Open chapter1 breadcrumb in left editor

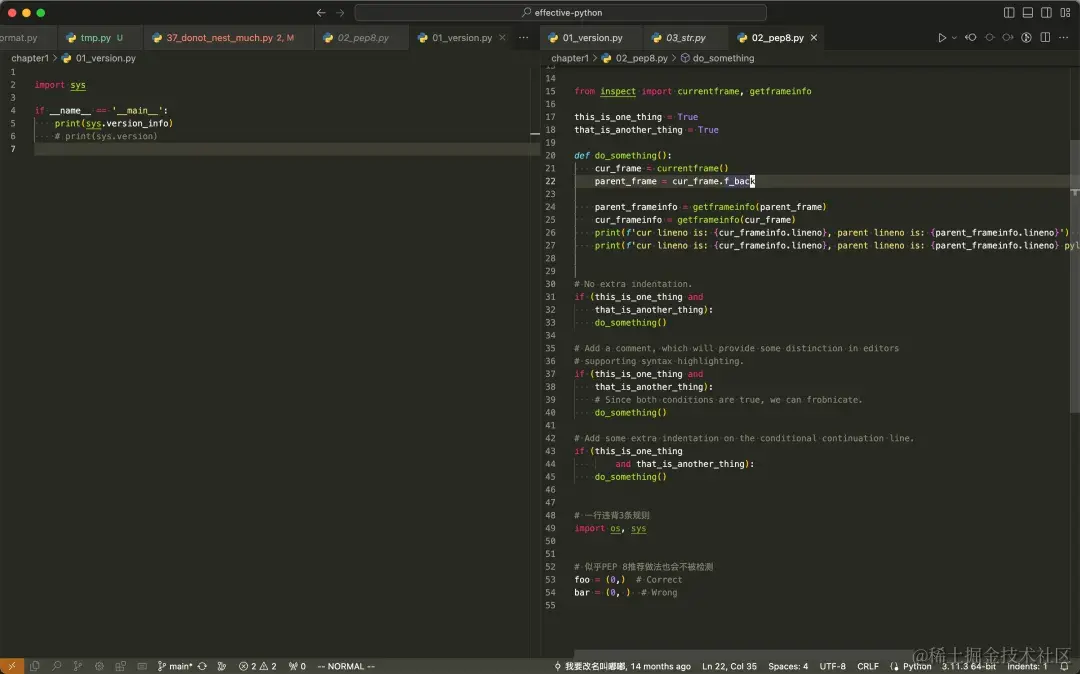(x=30, y=59)
